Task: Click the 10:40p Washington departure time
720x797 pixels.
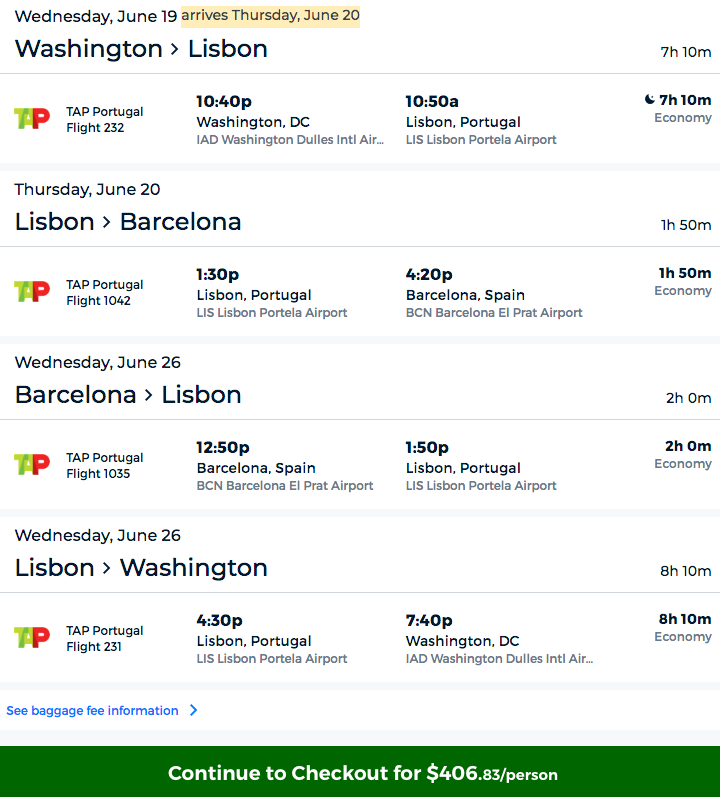Action: click(224, 101)
